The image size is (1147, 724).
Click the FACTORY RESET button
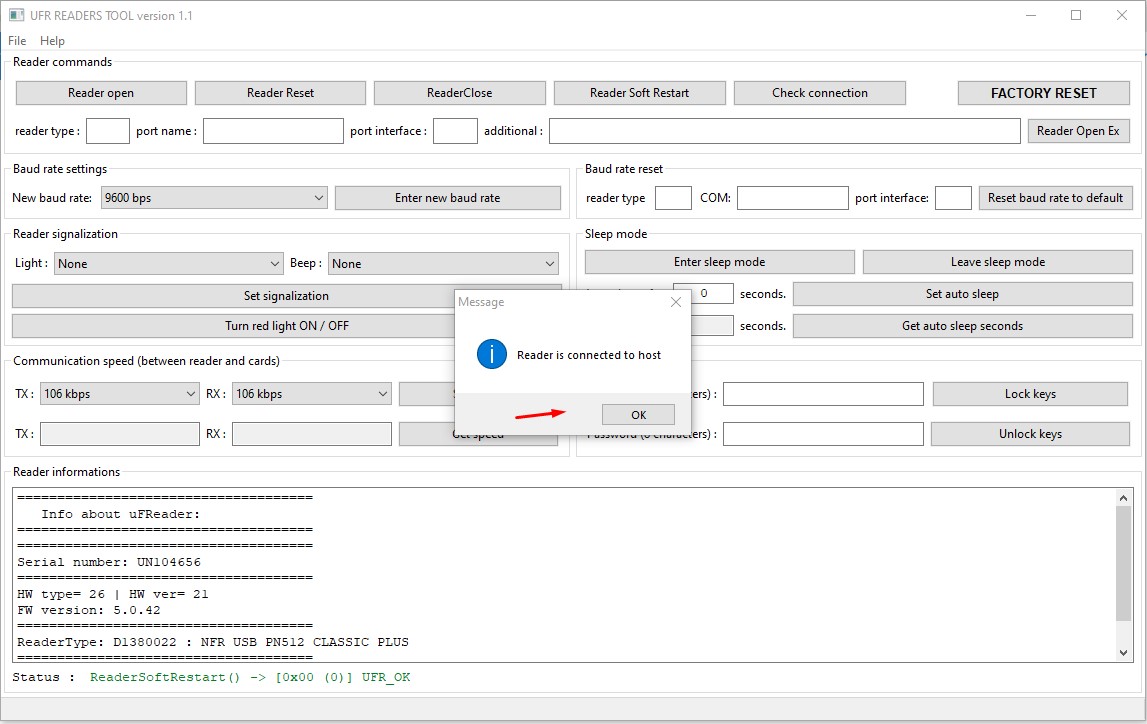point(1044,93)
